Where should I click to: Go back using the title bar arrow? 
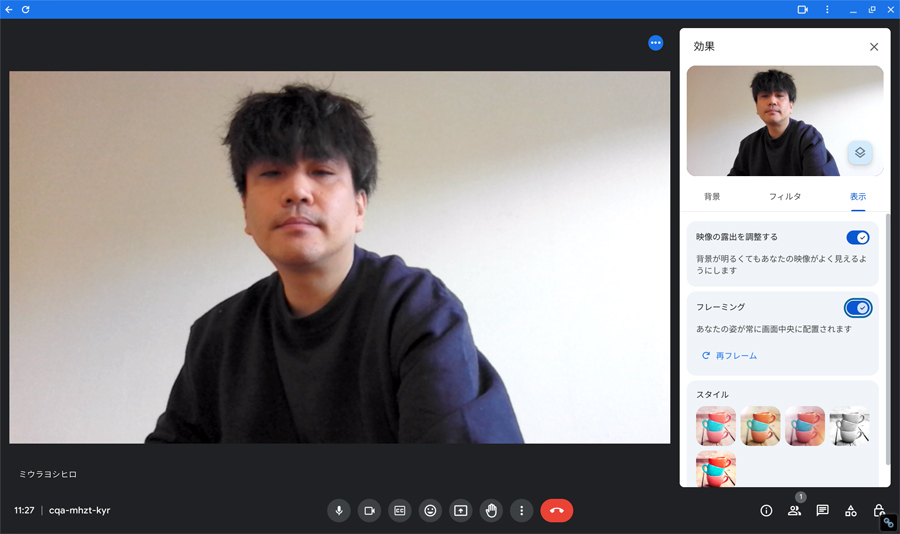pyautogui.click(x=9, y=10)
